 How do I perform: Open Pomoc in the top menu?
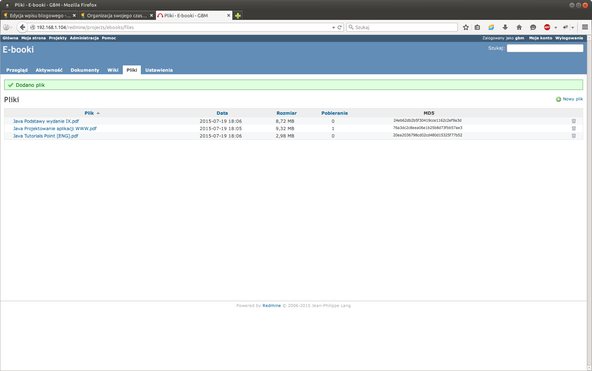pos(109,38)
